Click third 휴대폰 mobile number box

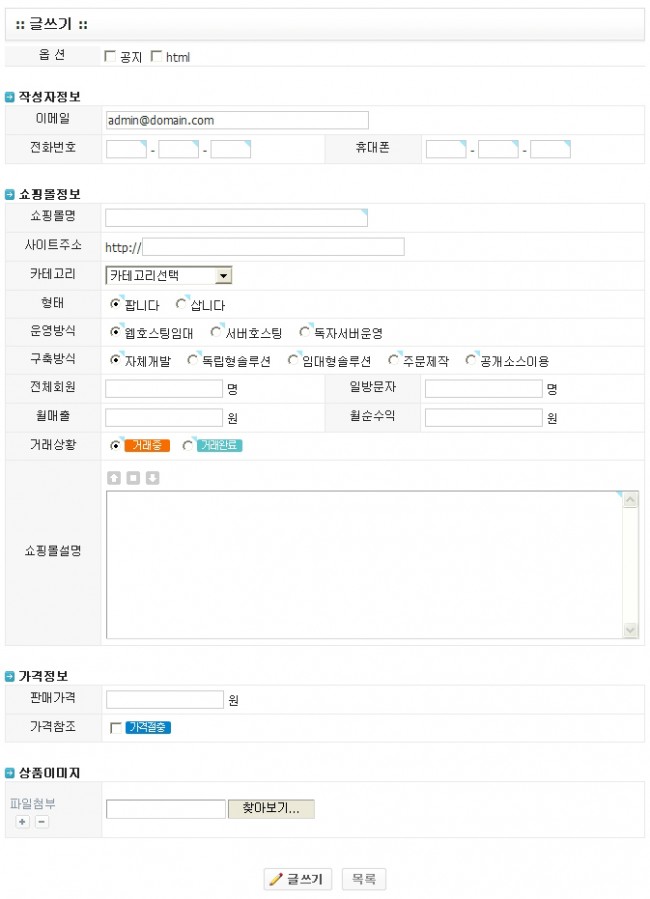550,149
